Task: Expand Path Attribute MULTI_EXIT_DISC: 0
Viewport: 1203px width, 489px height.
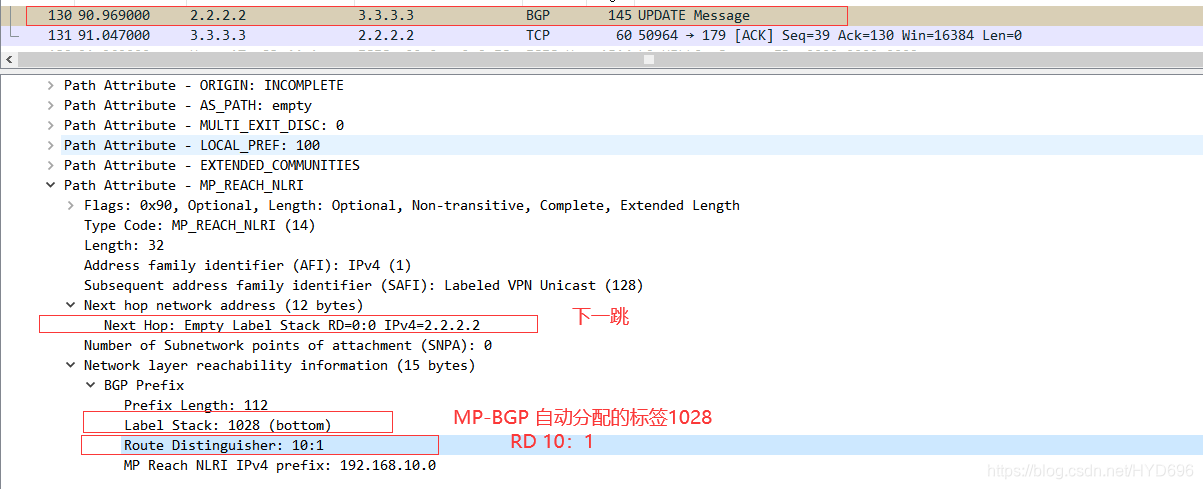Action: (x=50, y=125)
